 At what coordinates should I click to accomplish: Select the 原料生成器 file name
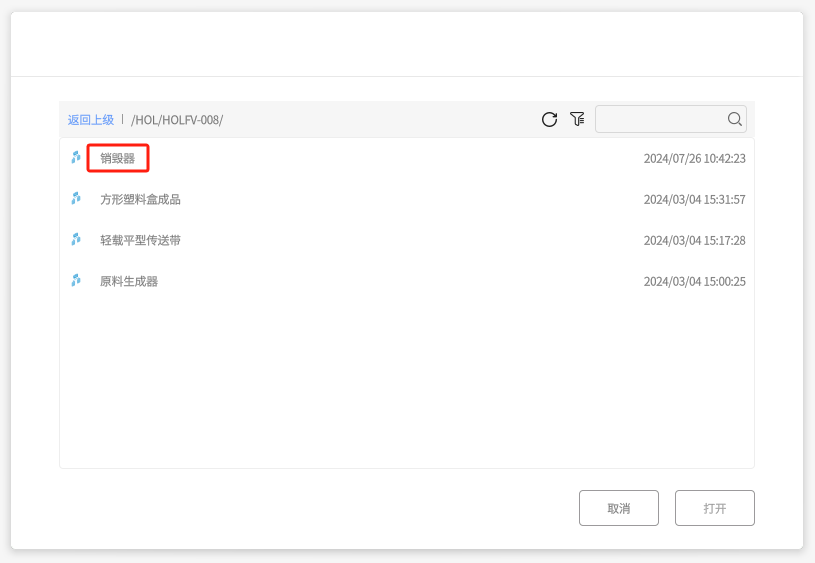(x=129, y=281)
